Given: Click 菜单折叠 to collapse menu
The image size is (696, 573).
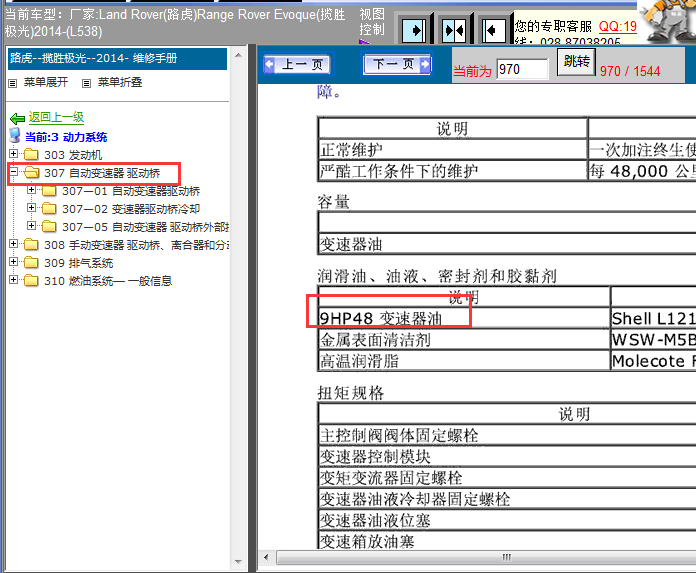Looking at the screenshot, I should pyautogui.click(x=120, y=82).
